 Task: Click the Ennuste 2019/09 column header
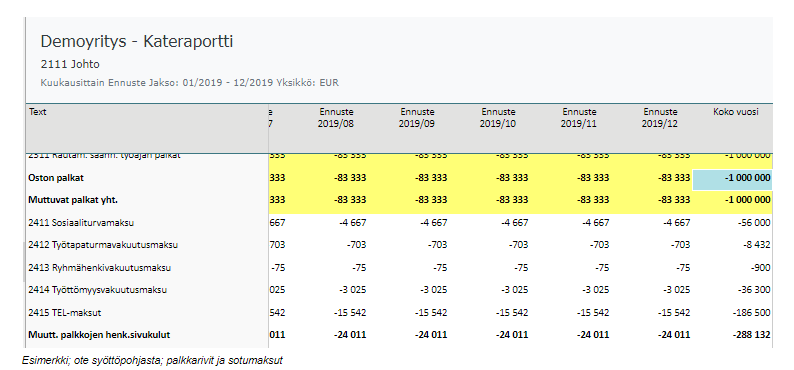tap(417, 118)
